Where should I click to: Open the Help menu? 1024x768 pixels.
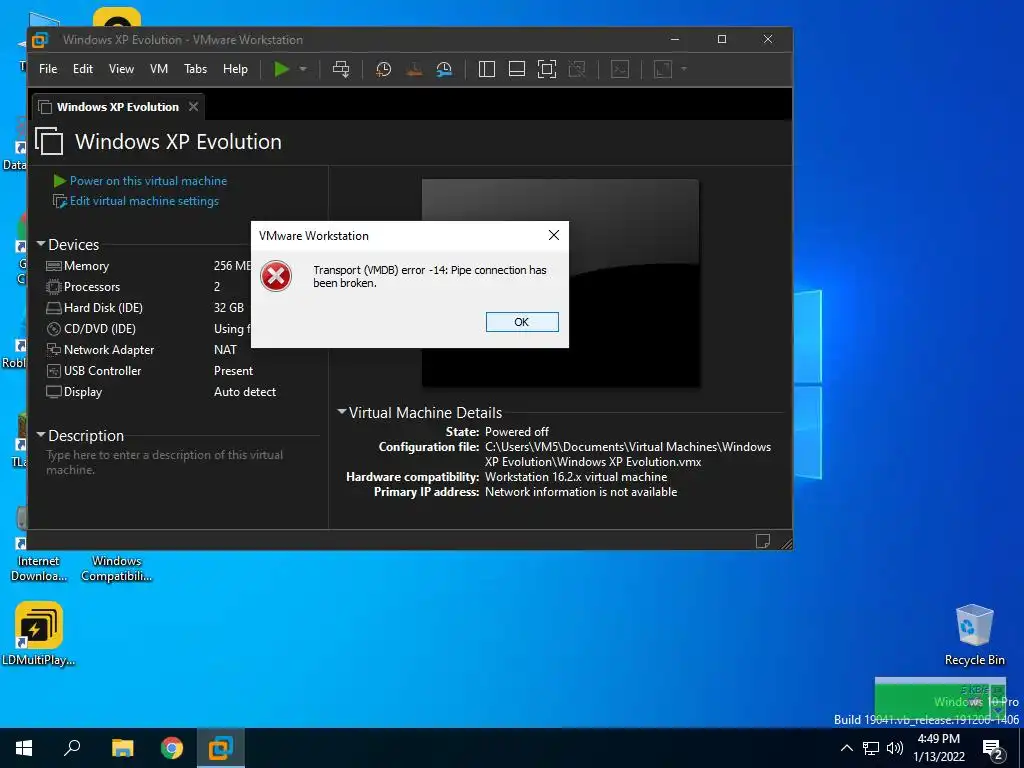235,69
